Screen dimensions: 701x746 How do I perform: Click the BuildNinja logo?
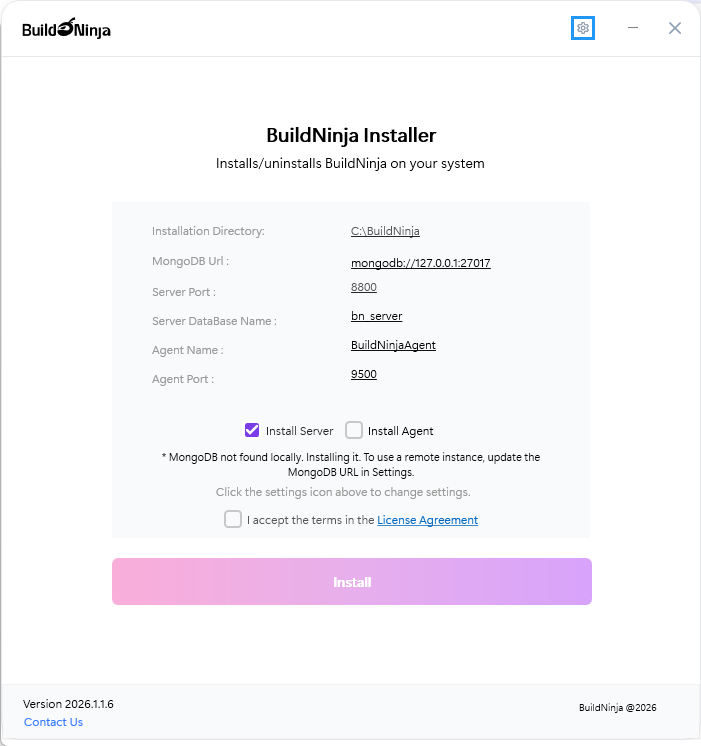pyautogui.click(x=66, y=29)
